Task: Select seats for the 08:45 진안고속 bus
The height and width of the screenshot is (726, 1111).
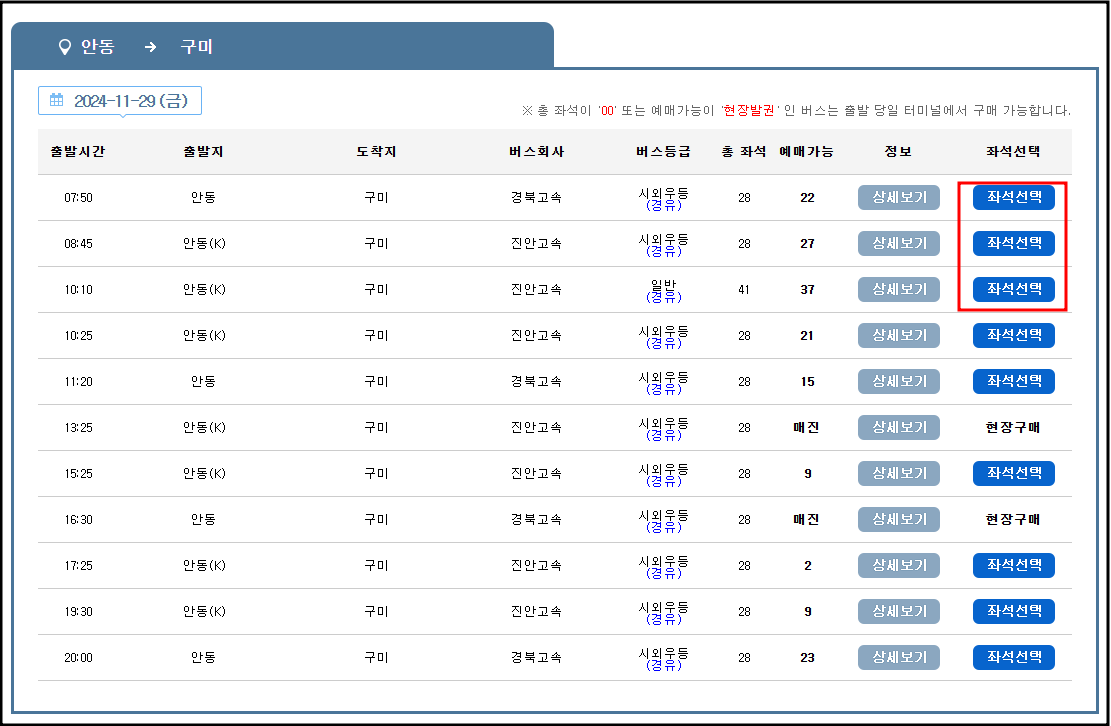Action: tap(1013, 243)
